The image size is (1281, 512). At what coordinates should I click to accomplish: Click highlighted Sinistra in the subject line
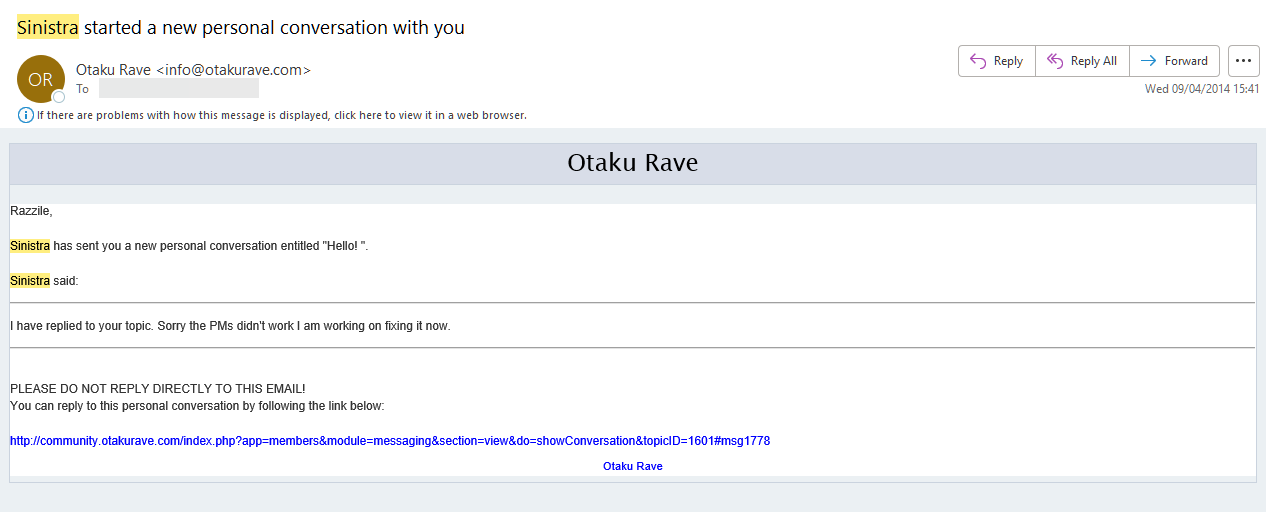[47, 28]
